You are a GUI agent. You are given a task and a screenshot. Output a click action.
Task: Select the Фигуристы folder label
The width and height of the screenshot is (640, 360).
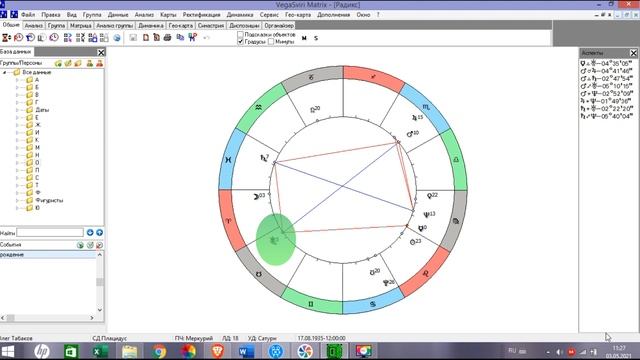tap(49, 200)
